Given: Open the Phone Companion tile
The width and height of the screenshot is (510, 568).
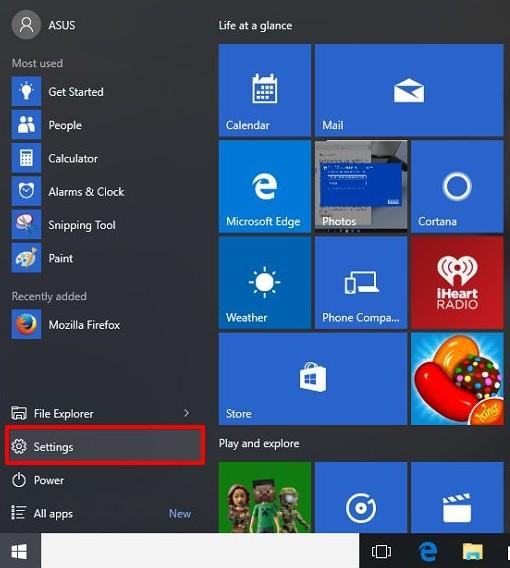Looking at the screenshot, I should 361,283.
